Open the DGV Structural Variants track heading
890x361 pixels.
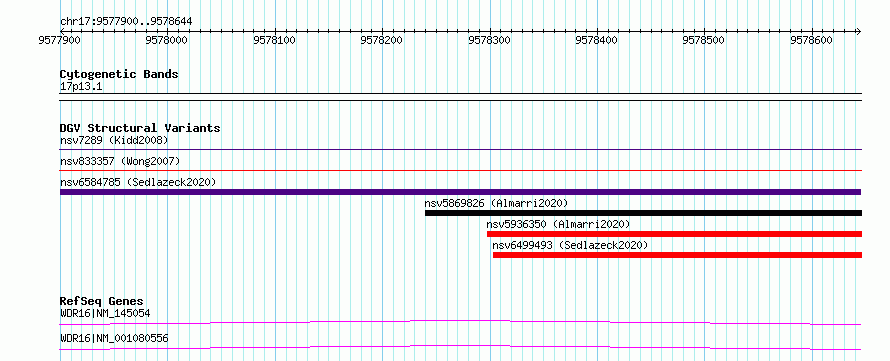coord(140,128)
